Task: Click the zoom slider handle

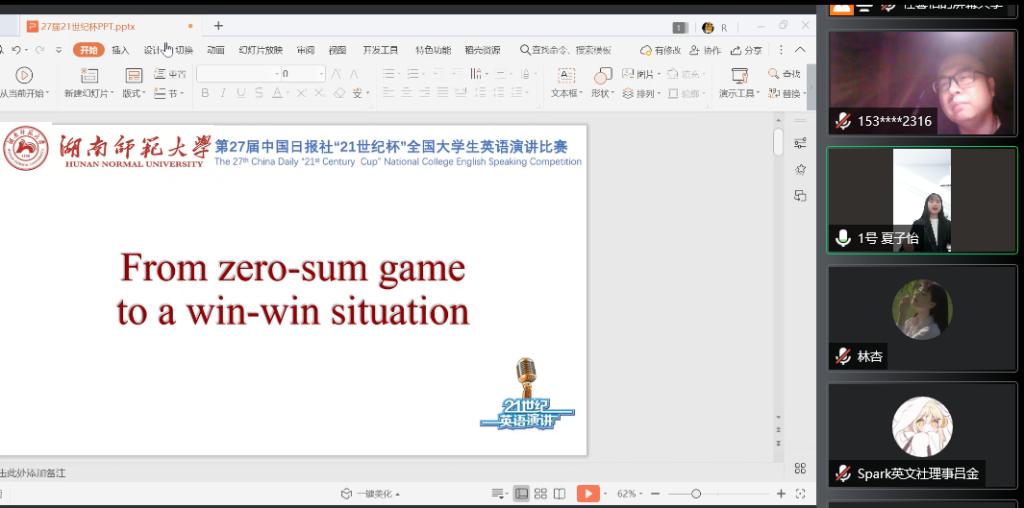Action: 696,494
